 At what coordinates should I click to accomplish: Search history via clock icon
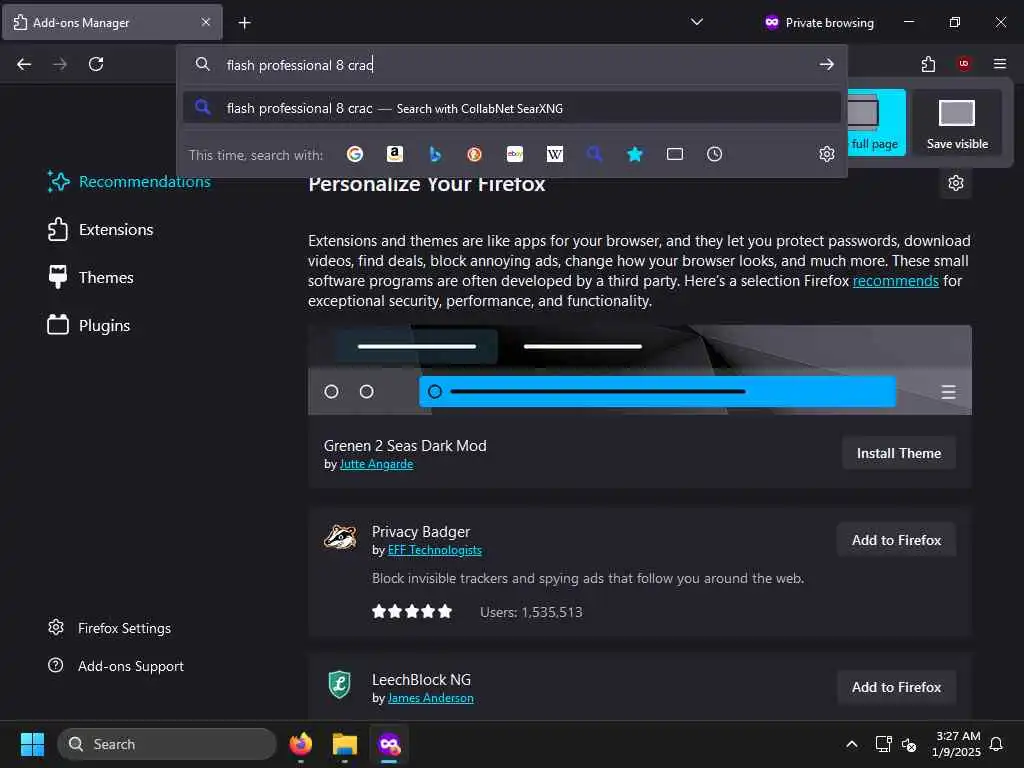click(x=714, y=154)
